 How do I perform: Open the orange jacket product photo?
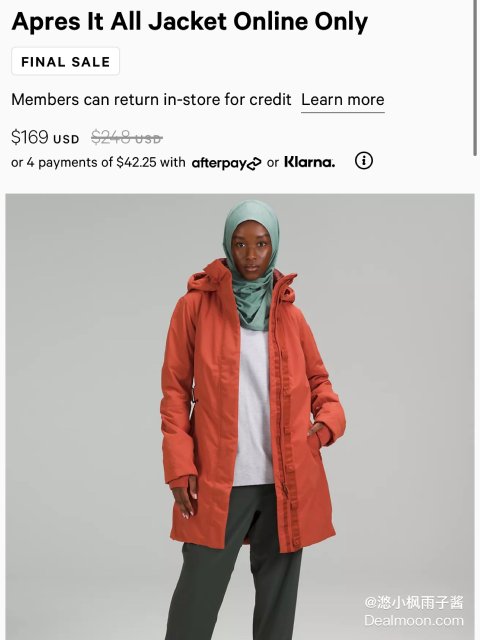click(x=240, y=417)
